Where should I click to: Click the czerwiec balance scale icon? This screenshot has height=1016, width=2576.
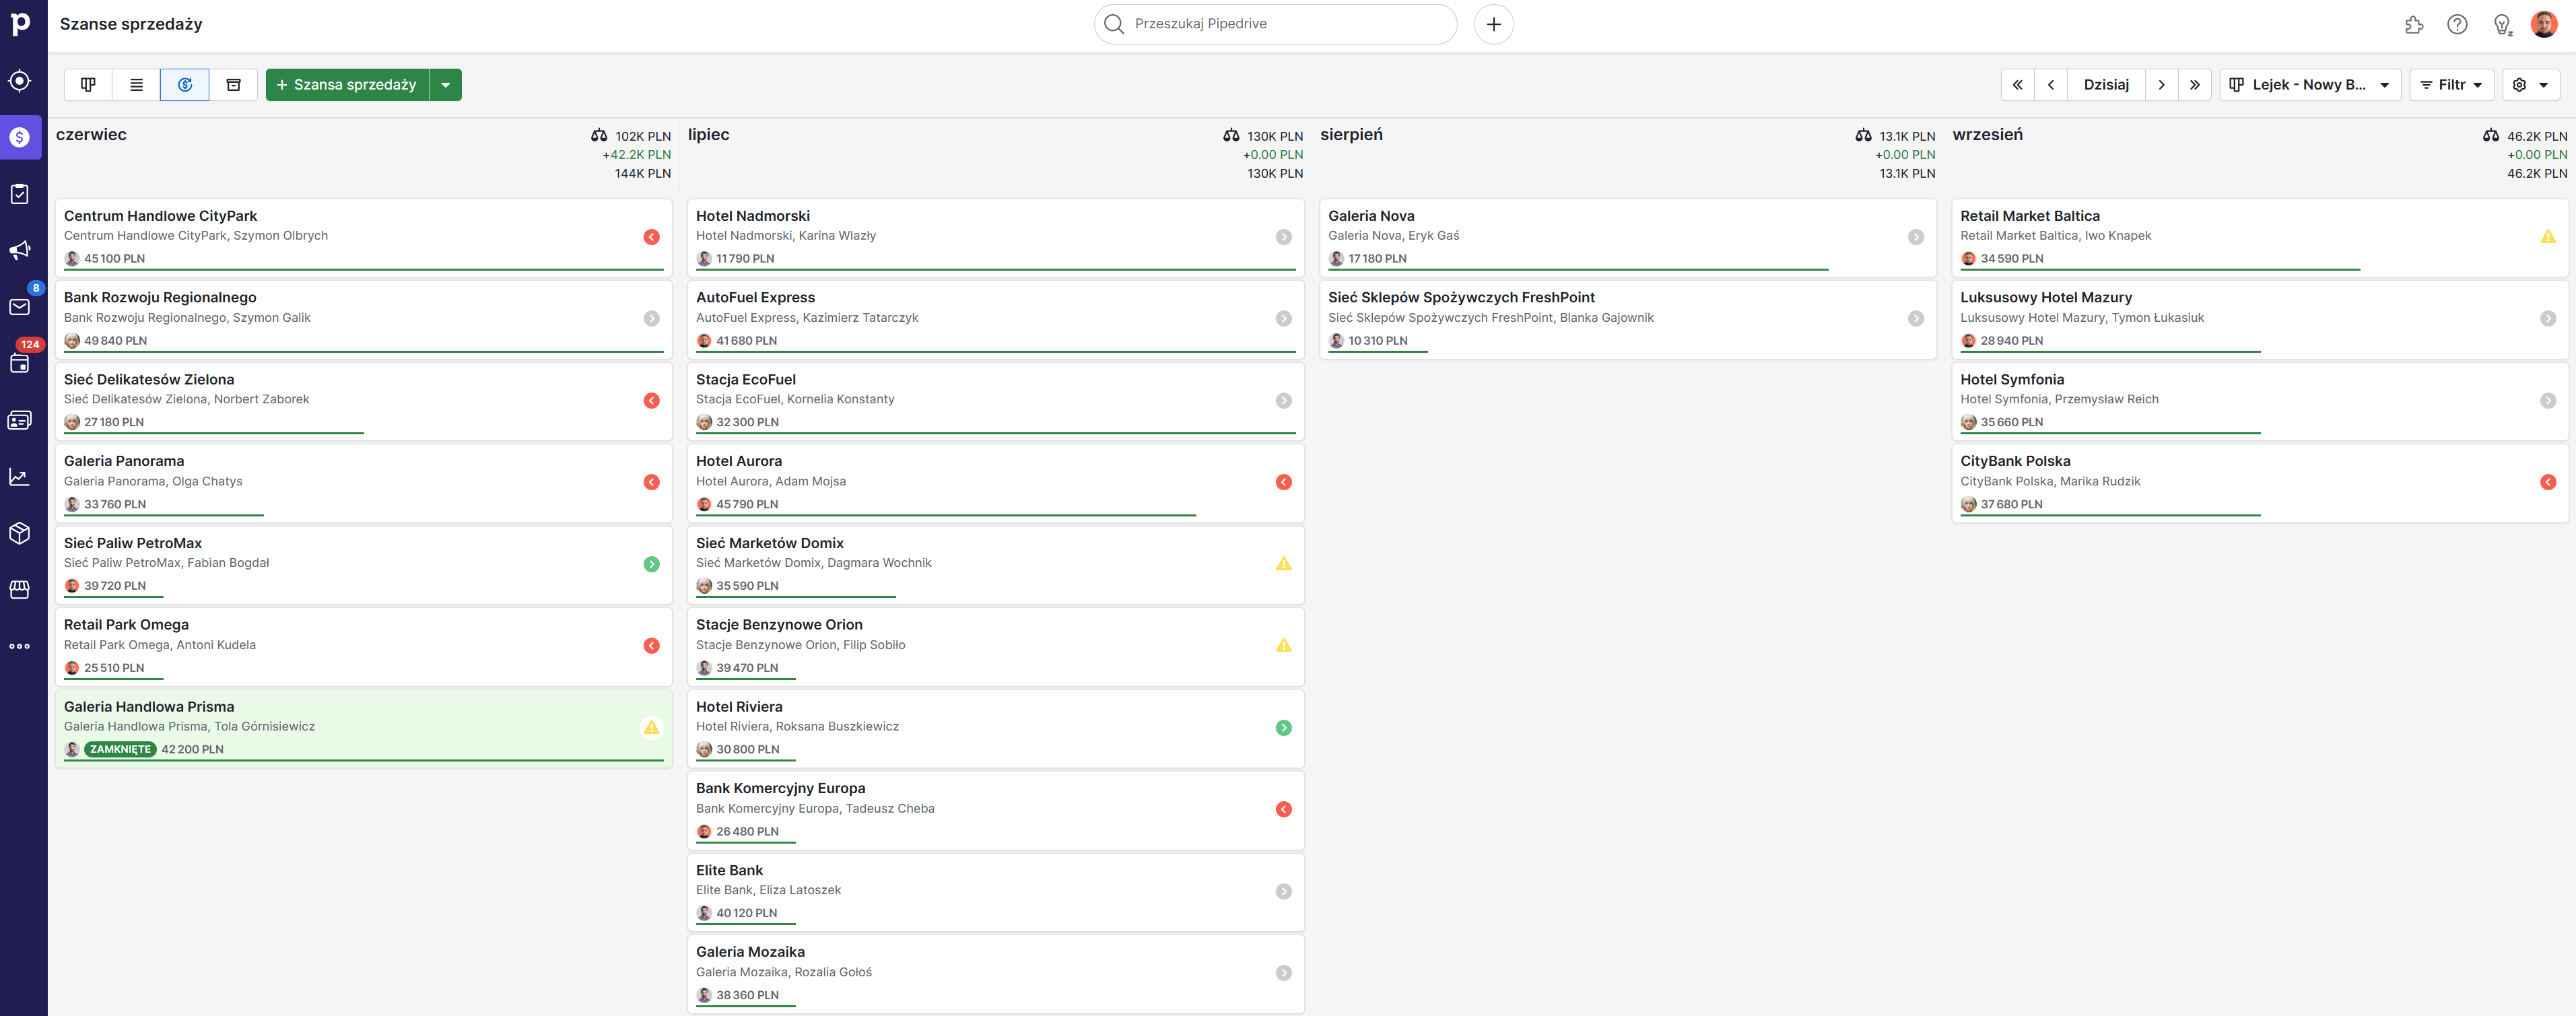click(x=599, y=135)
